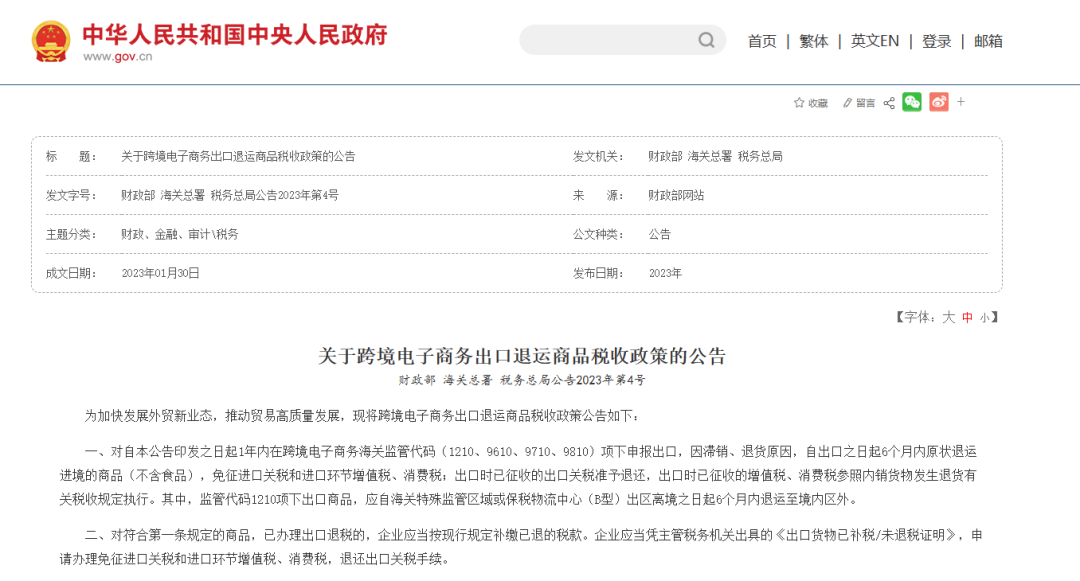Switch to 繁体 traditional Chinese

pos(813,41)
